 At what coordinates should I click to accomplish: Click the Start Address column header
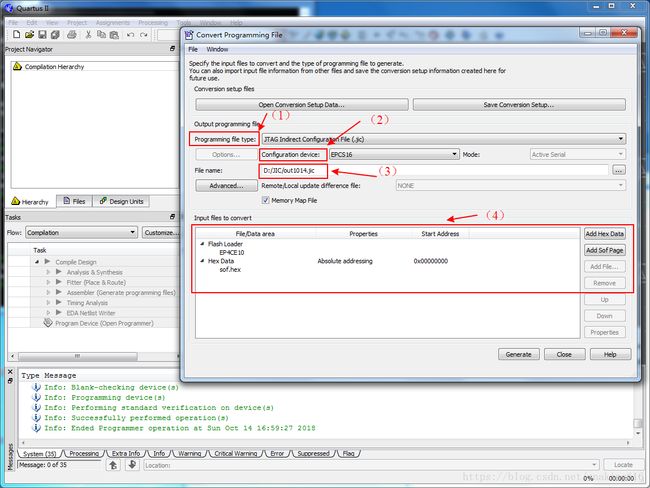pyautogui.click(x=440, y=234)
